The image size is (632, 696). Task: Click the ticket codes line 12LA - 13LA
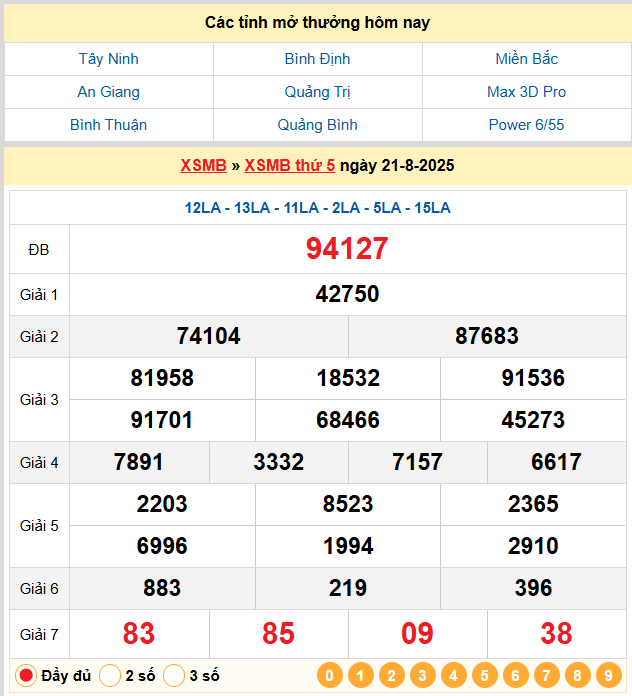pos(317,208)
